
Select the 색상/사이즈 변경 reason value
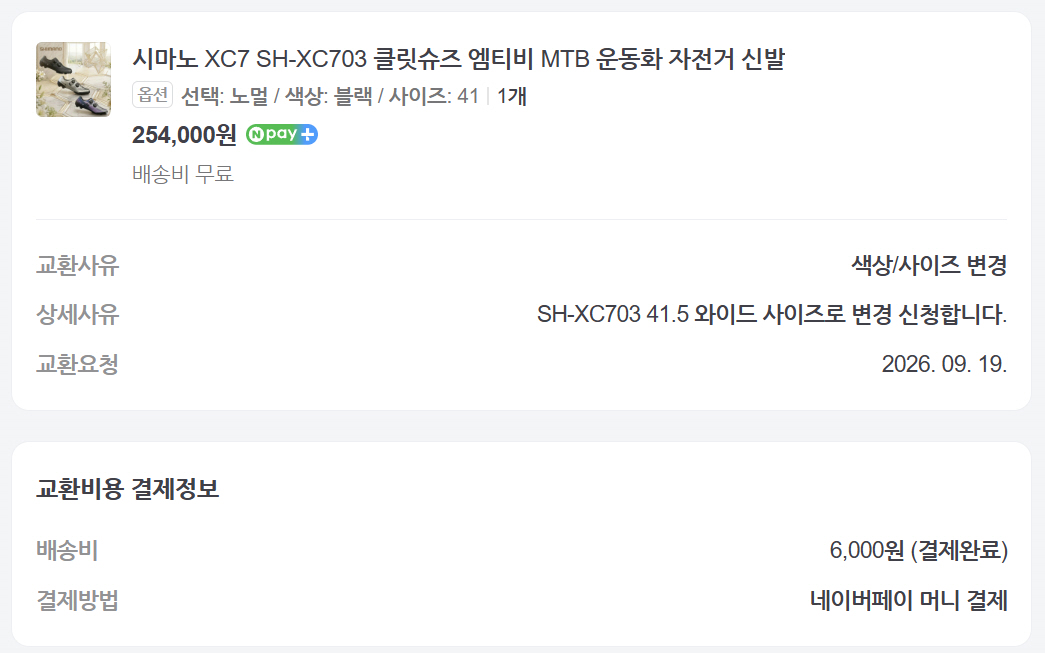[x=929, y=265]
